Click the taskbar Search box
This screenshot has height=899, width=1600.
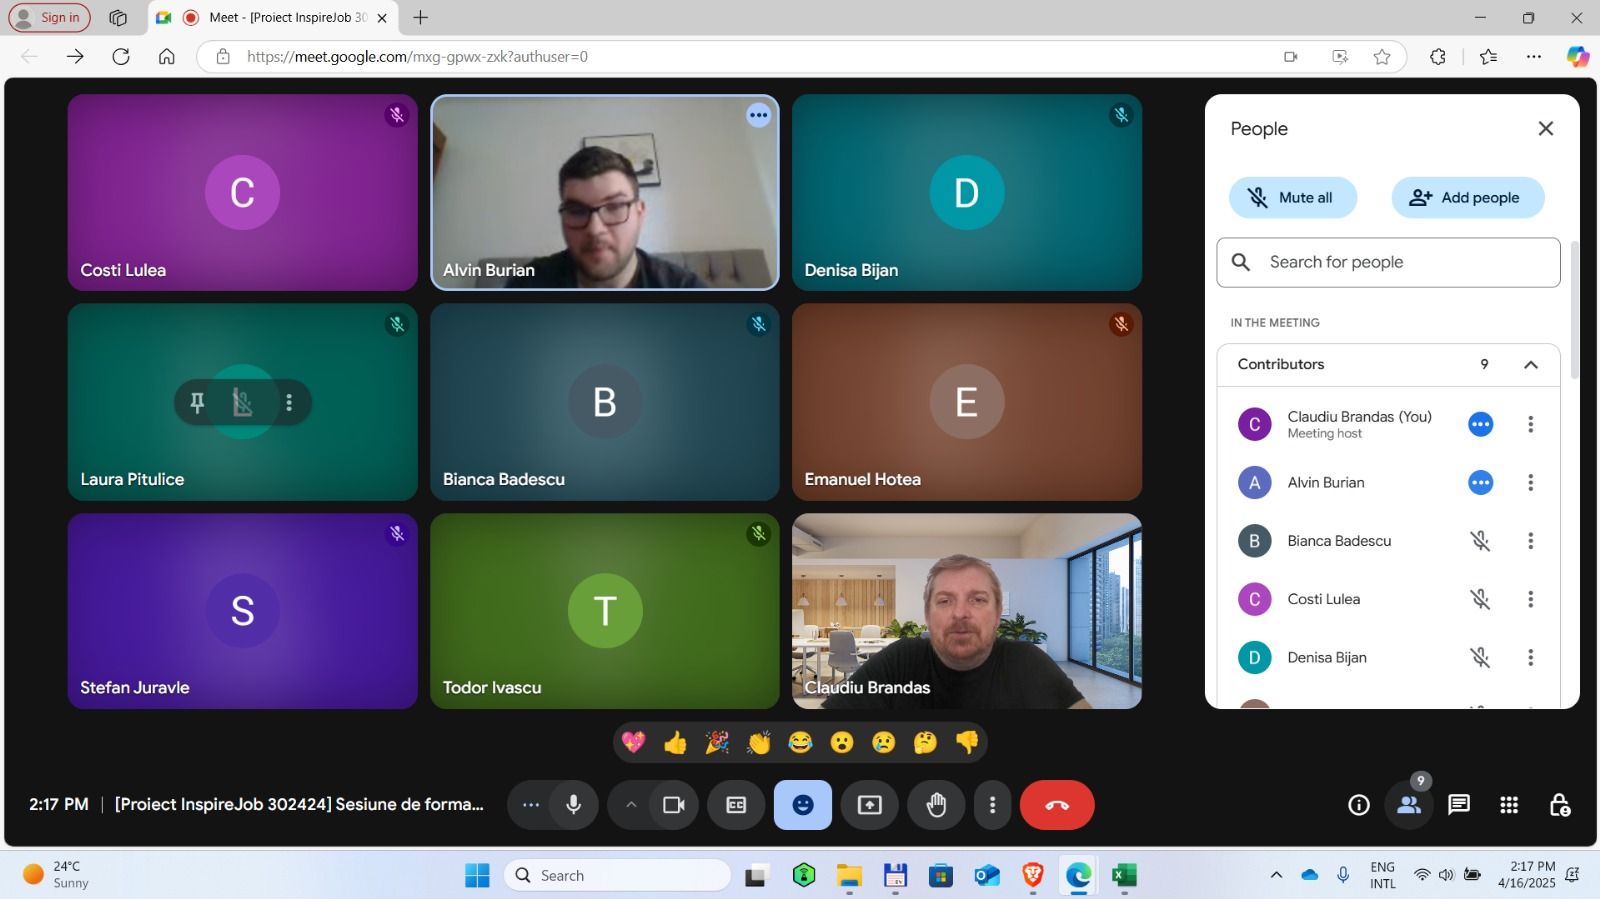click(618, 876)
